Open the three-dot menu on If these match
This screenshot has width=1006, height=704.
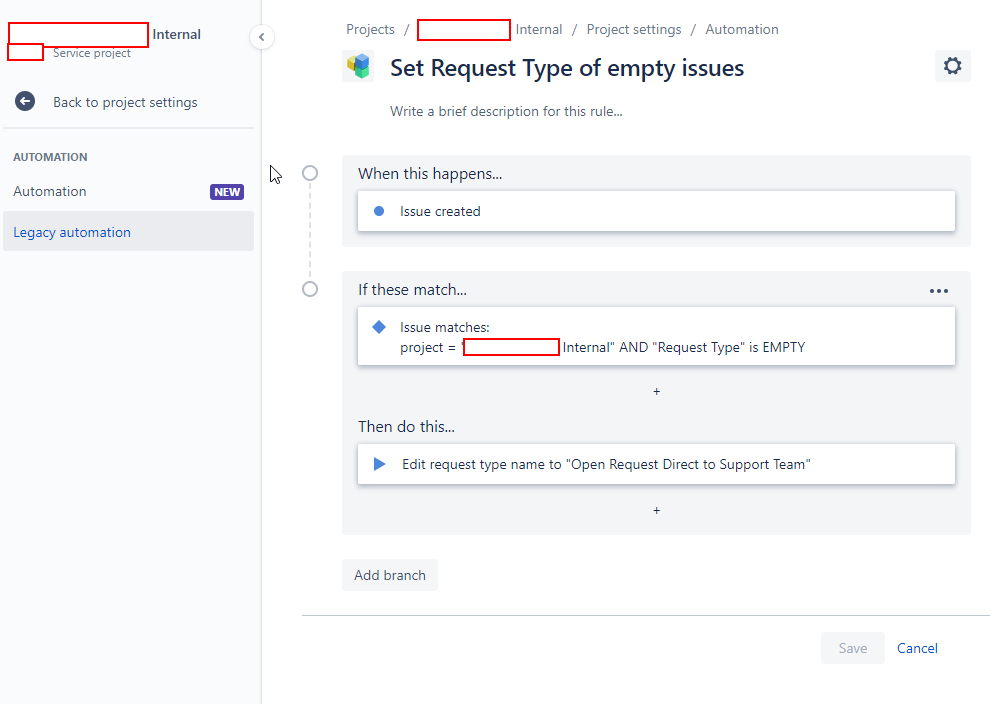(939, 290)
